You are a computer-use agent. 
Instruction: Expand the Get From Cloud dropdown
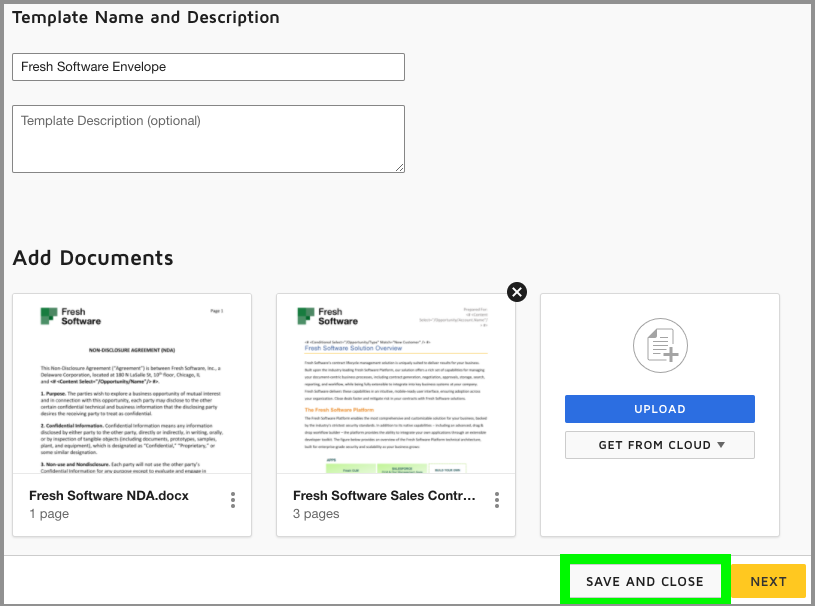tap(659, 445)
